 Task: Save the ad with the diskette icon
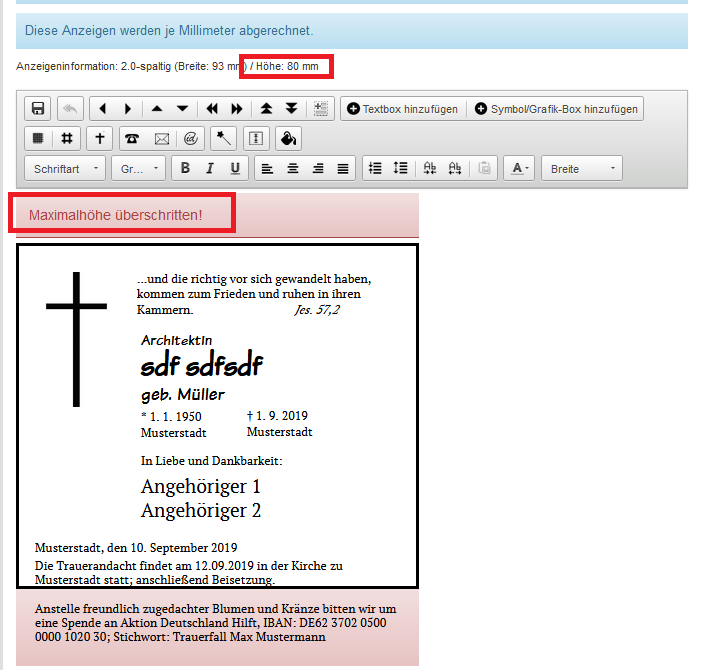coord(38,109)
